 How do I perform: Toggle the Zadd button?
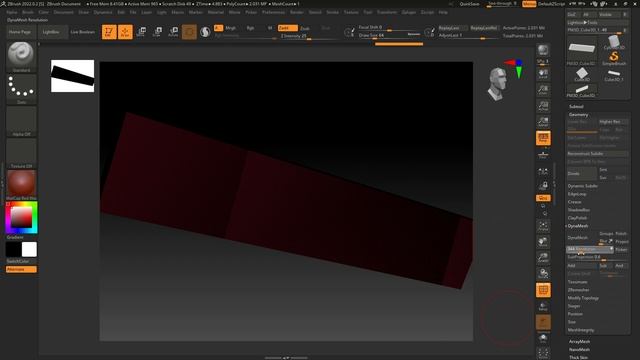(287, 28)
